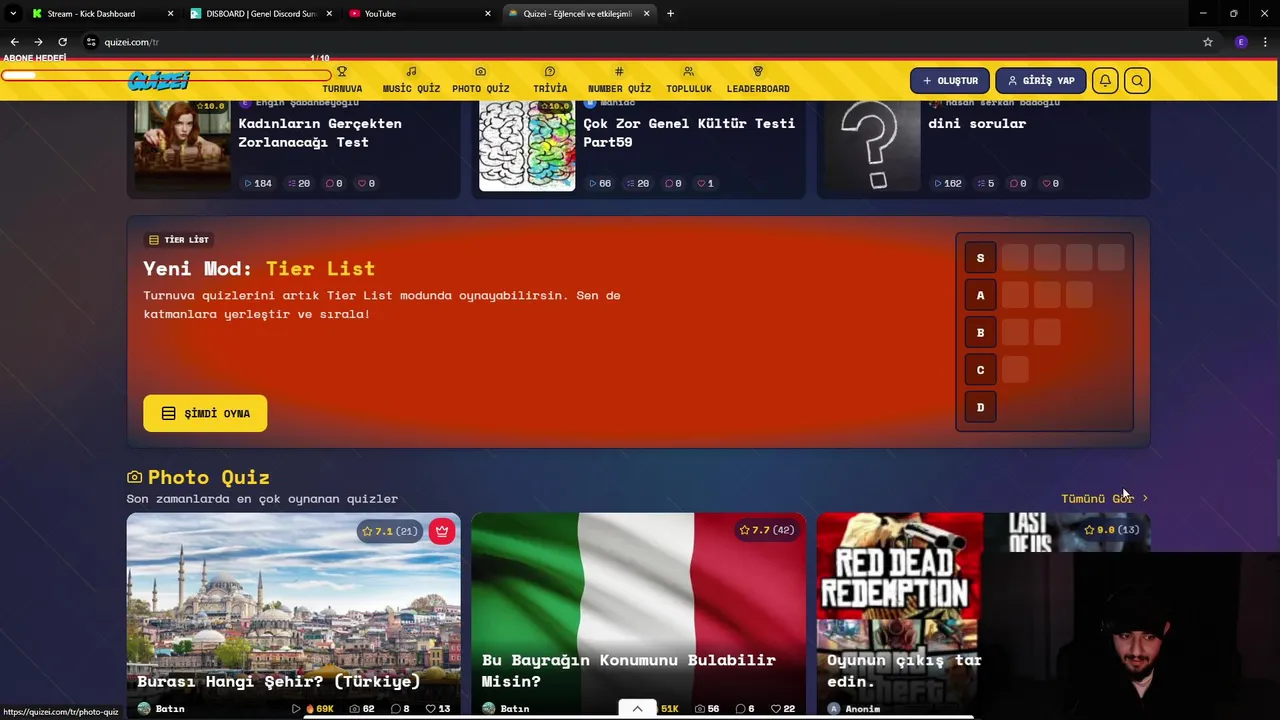1280x720 pixels.
Task: Open the brain image quiz thumbnail
Action: tap(527, 146)
